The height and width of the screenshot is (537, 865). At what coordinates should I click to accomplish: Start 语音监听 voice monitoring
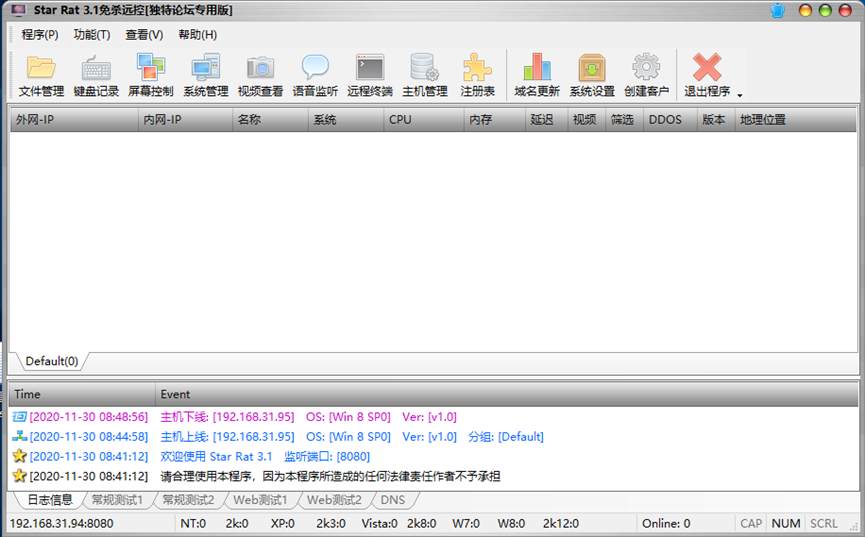pos(315,76)
